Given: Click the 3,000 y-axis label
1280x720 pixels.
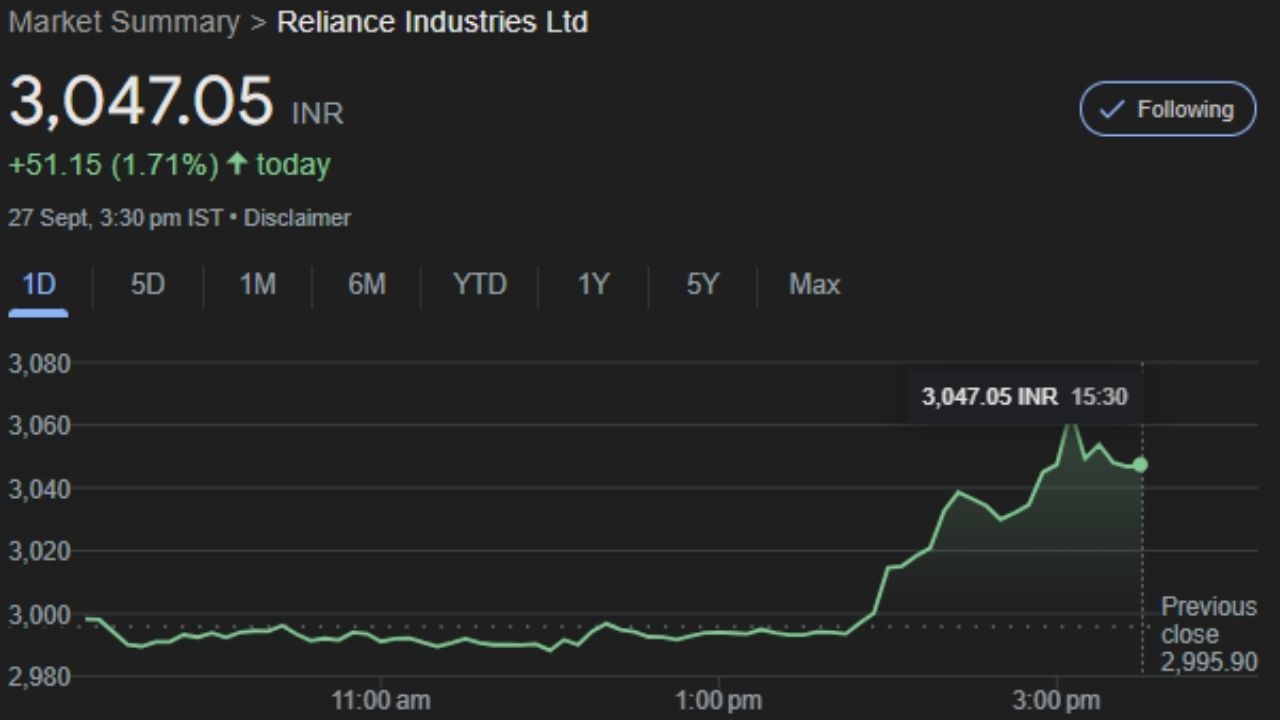Looking at the screenshot, I should [40, 614].
